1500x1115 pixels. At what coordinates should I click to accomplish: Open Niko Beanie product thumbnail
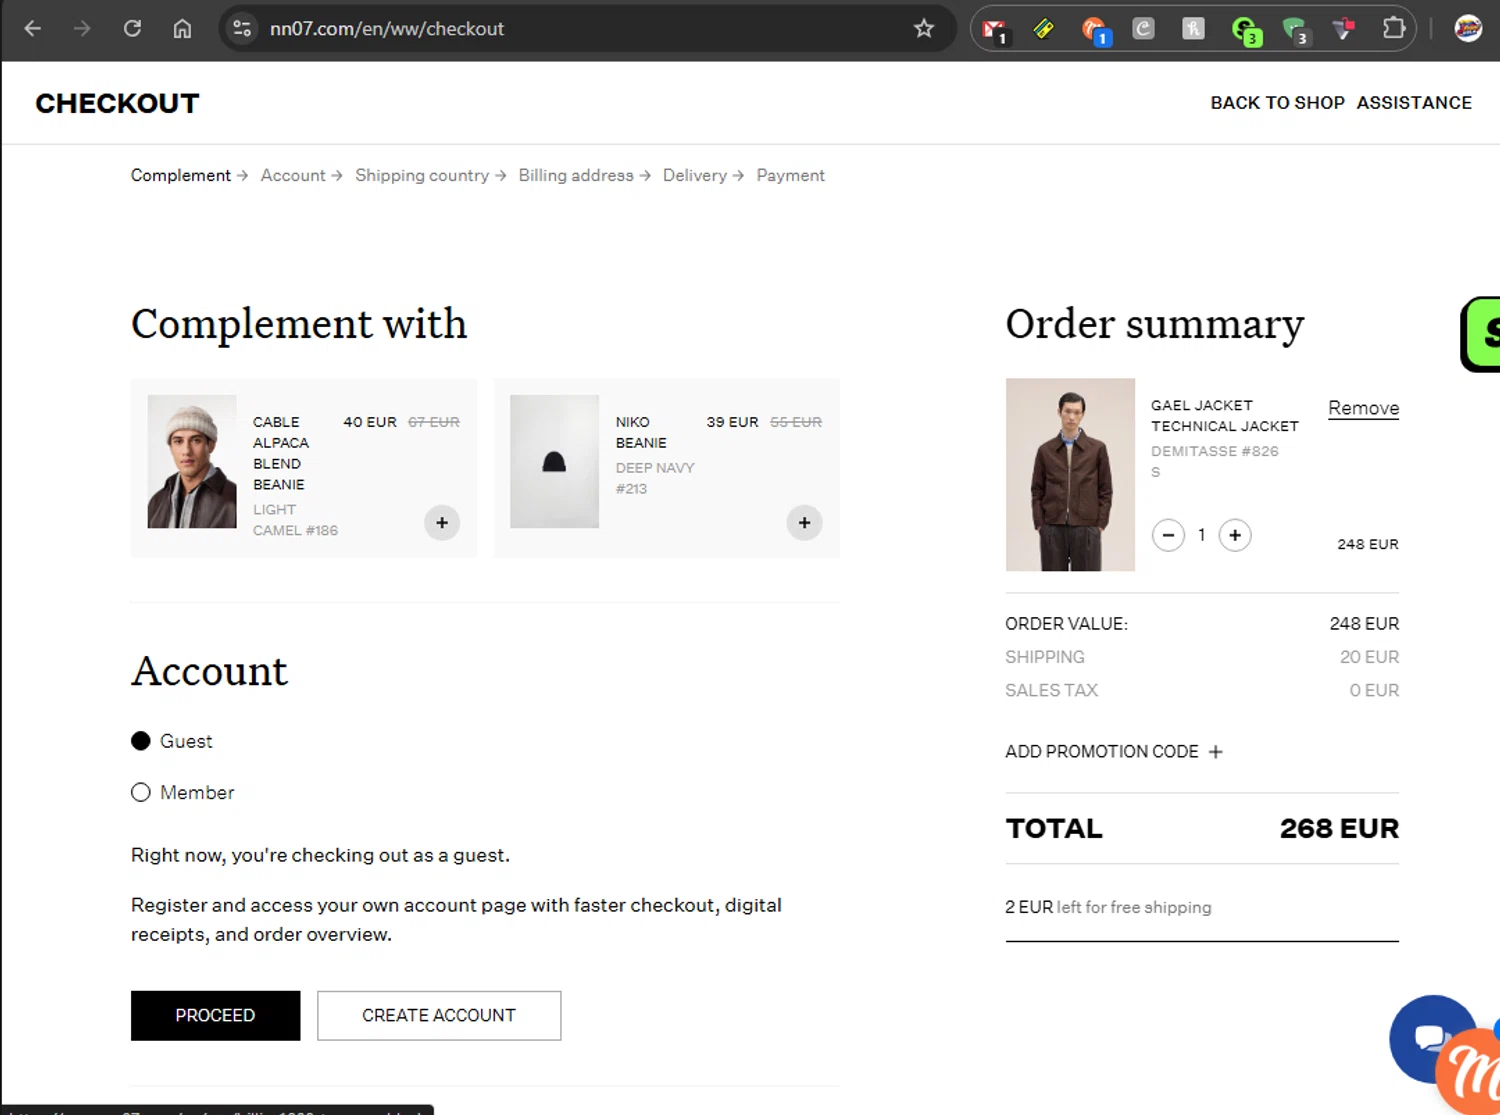coord(554,461)
